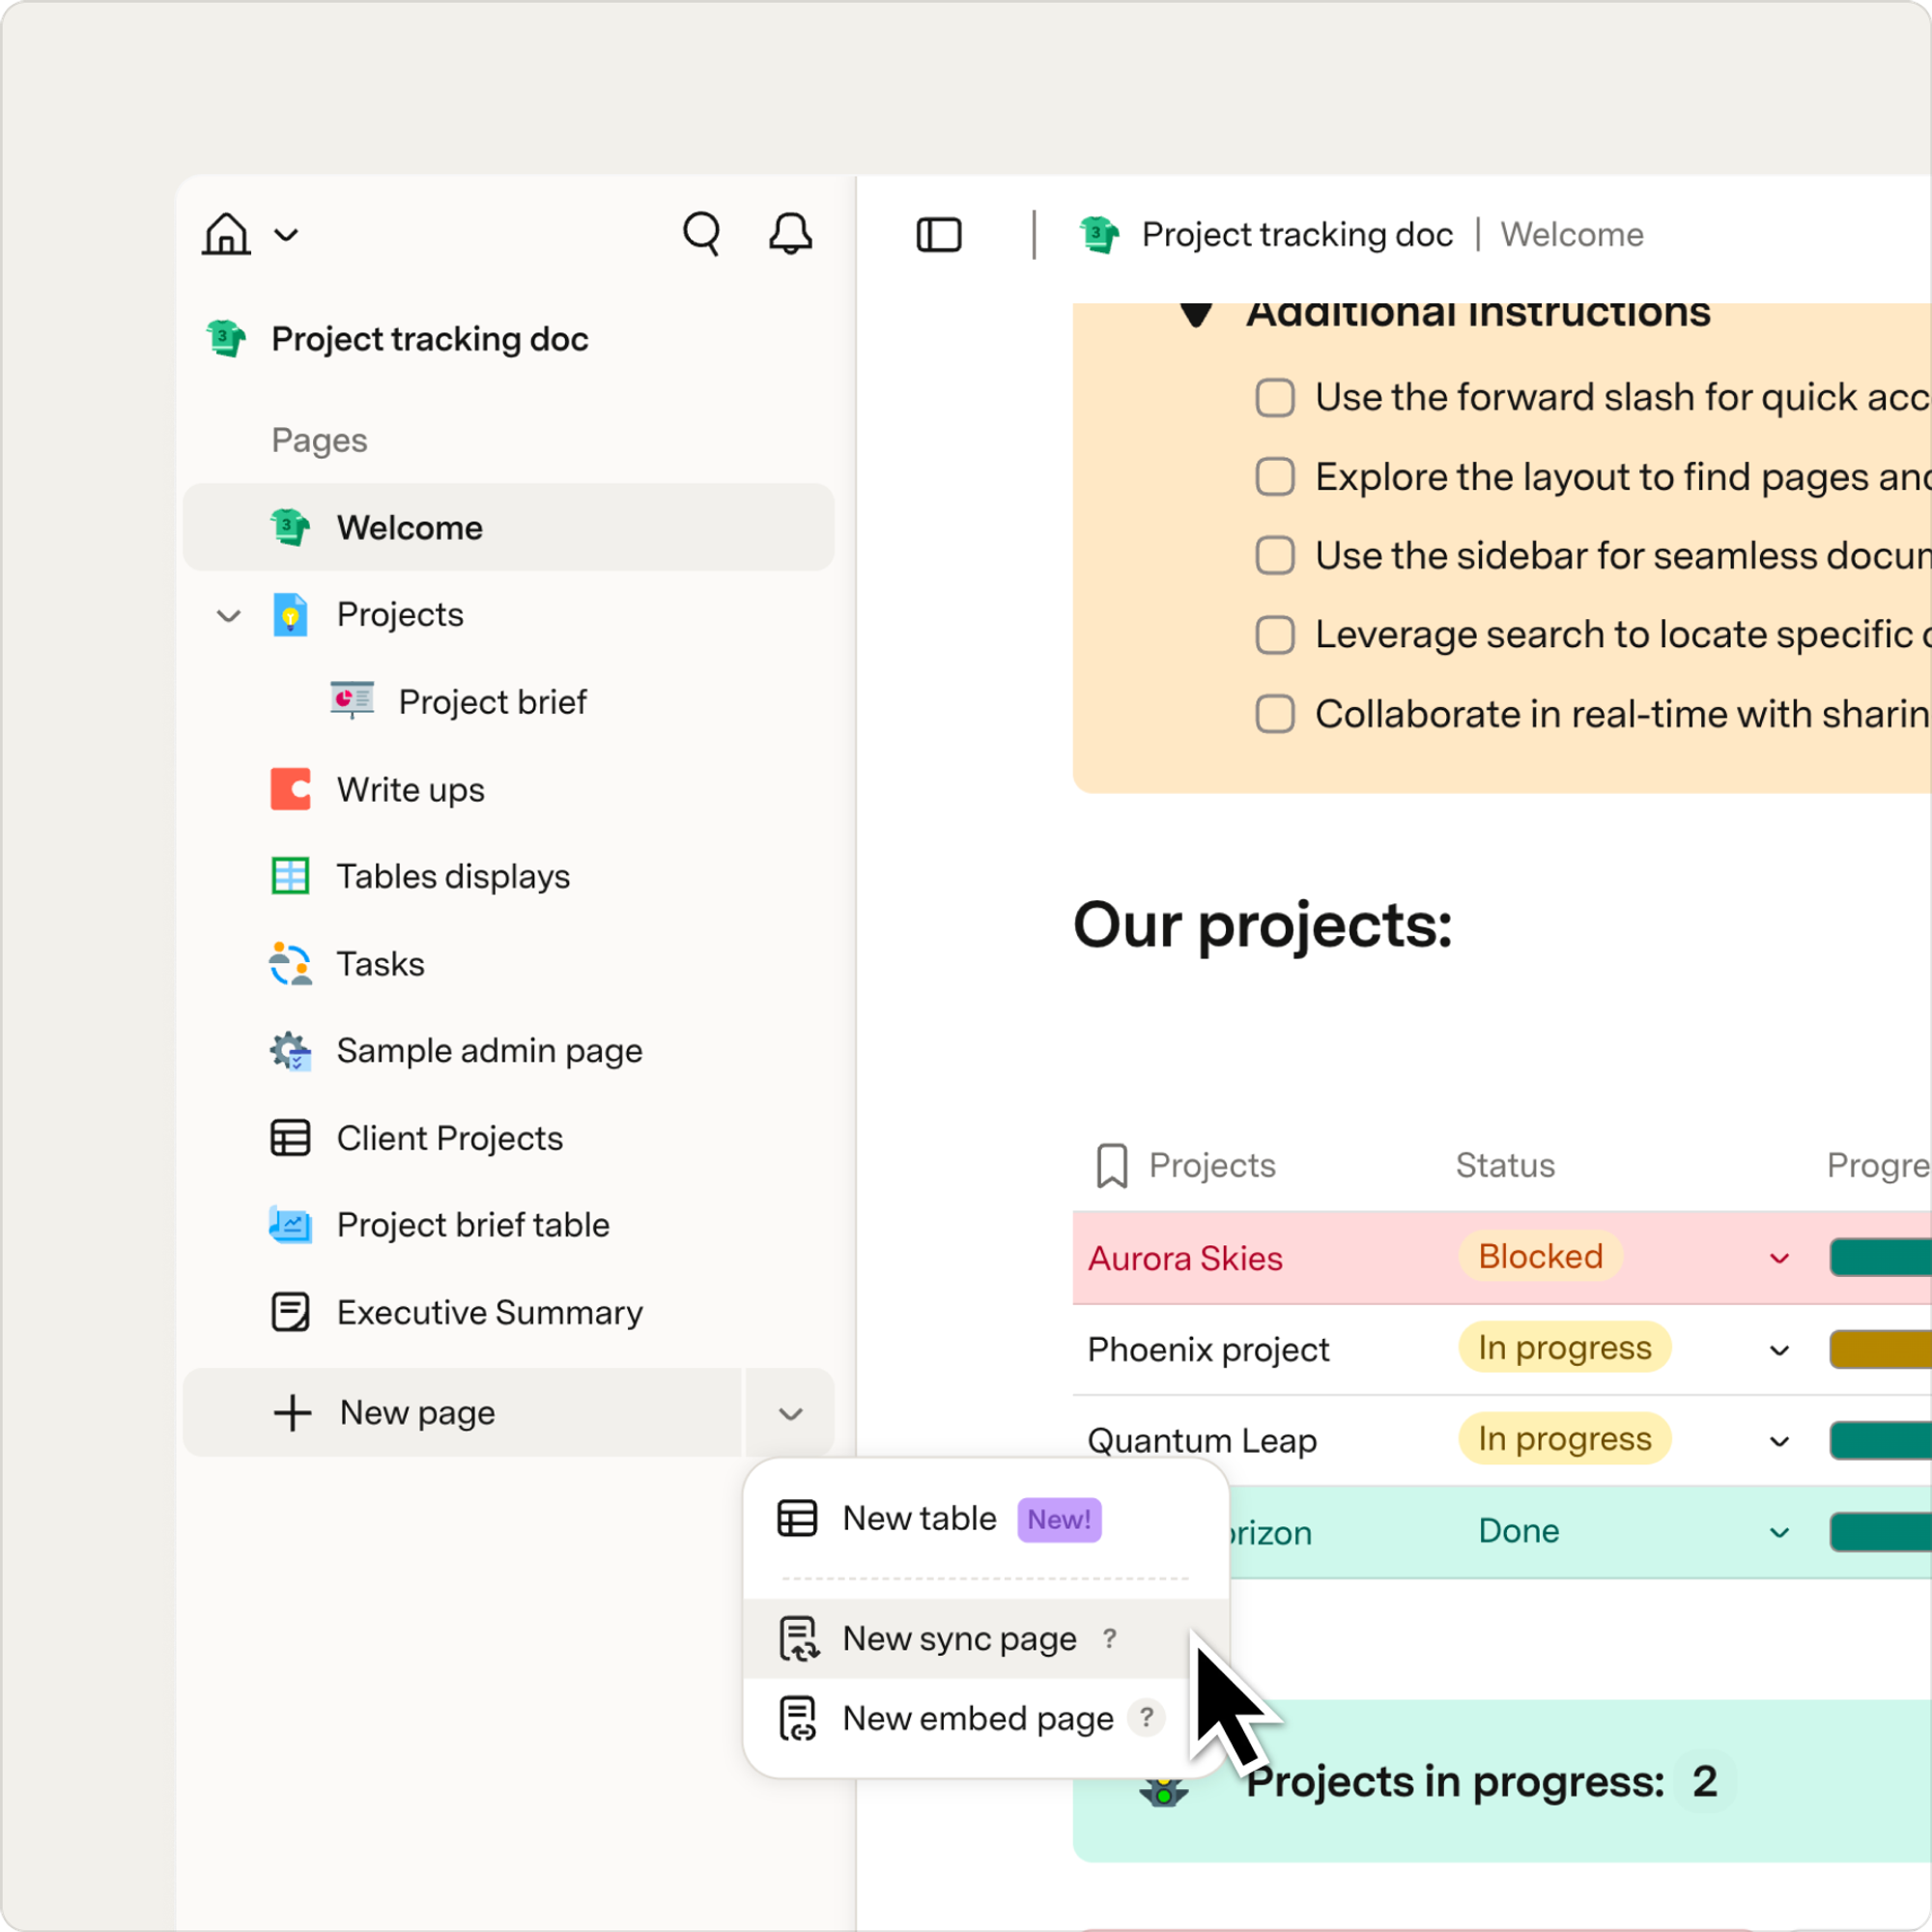This screenshot has width=1932, height=1932.
Task: Check 'Use the sidebar for seamless' checkbox
Action: click(1275, 555)
